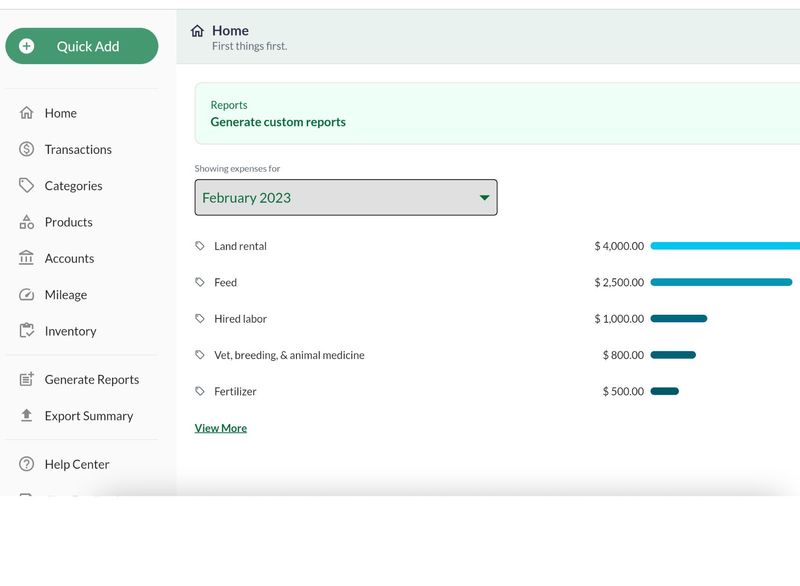
Task: Click the Home house icon in the header
Action: click(x=198, y=30)
